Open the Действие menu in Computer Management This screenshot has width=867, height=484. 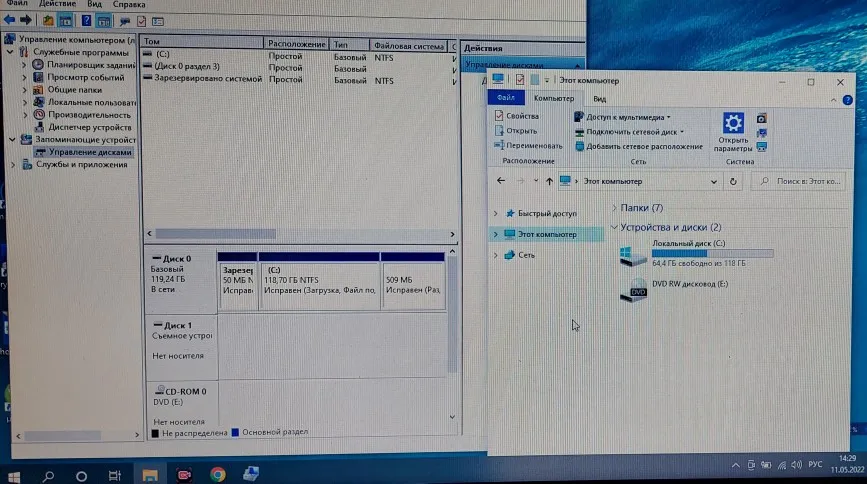coord(58,4)
